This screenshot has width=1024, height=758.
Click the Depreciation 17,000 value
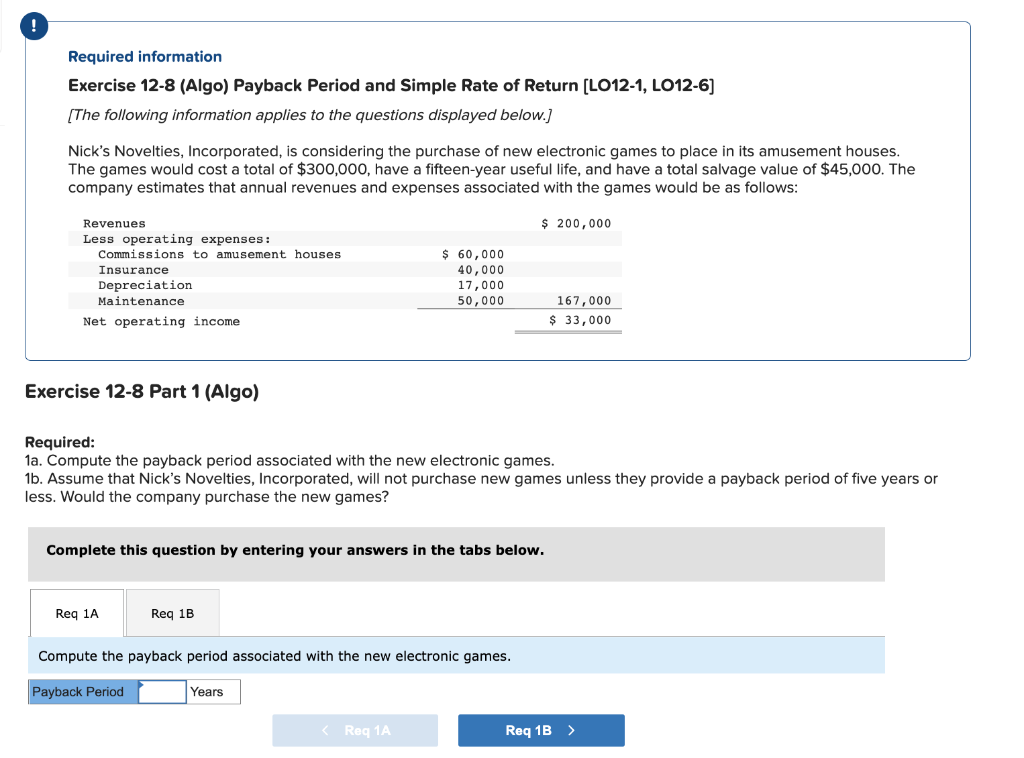pos(481,285)
